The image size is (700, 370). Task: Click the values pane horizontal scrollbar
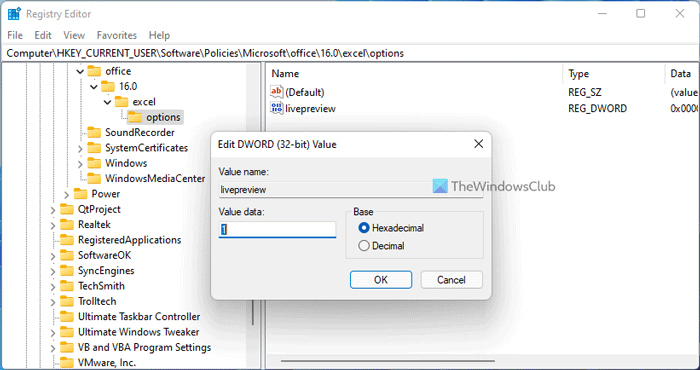(387, 361)
